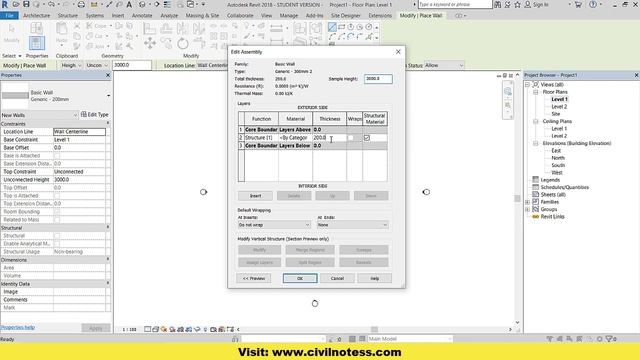Select the Start-End-Radius Arc draw tool
Image resolution: width=640 pixels, height=360 pixels.
tap(332, 37)
